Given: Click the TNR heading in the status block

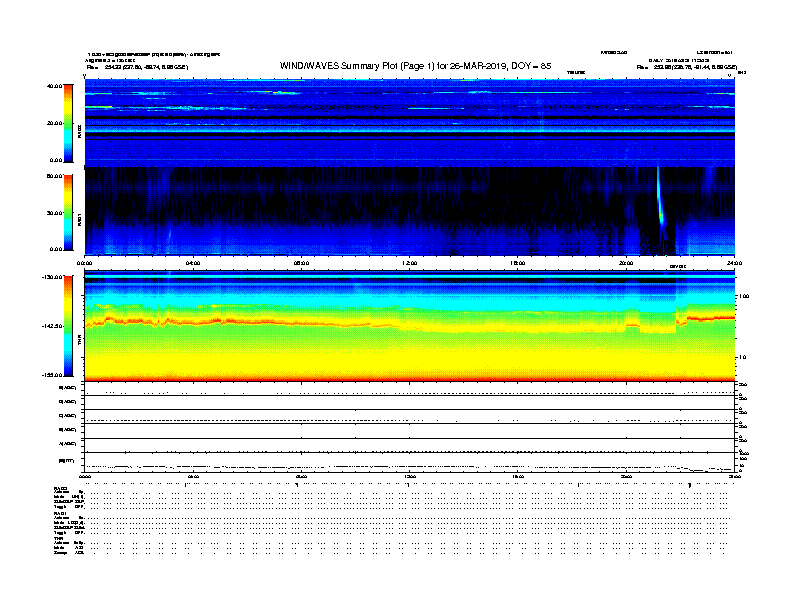Looking at the screenshot, I should (58, 538).
